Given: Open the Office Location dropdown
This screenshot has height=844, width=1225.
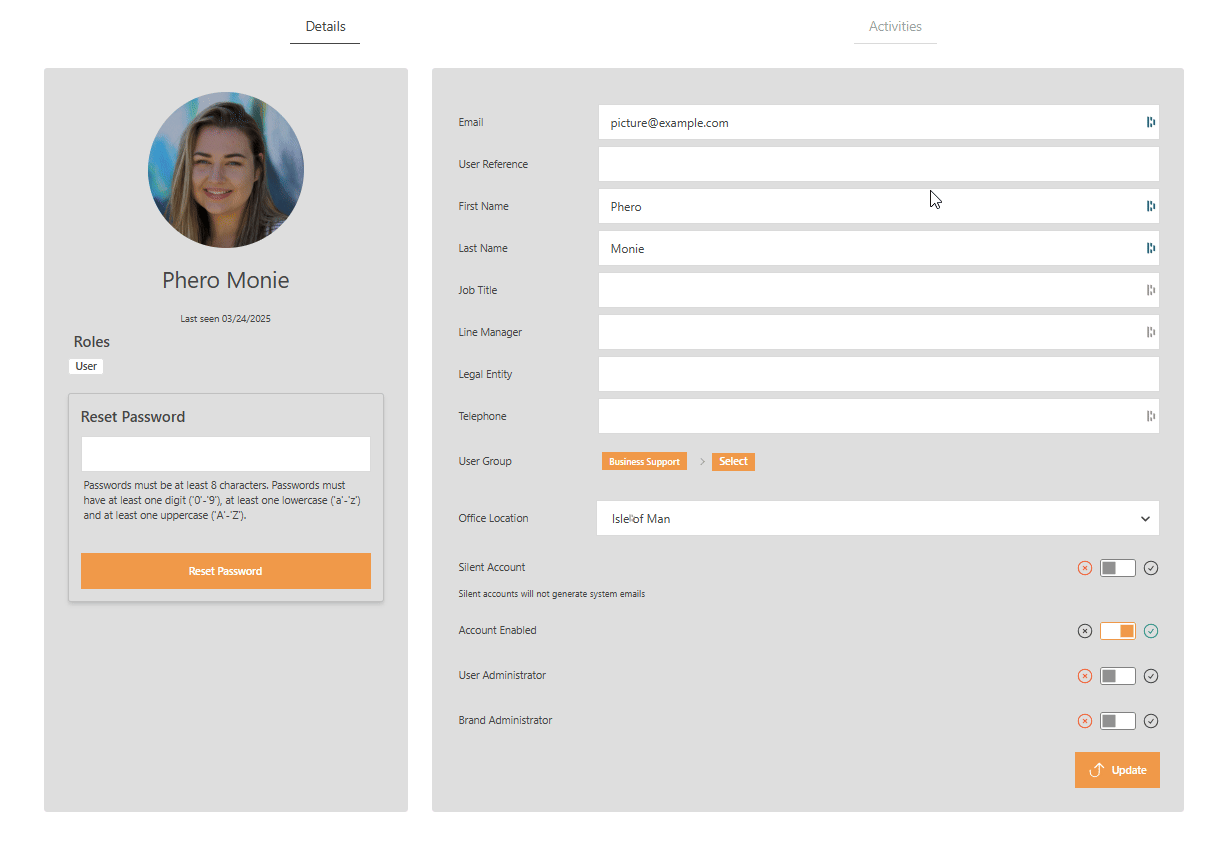Looking at the screenshot, I should (1145, 518).
